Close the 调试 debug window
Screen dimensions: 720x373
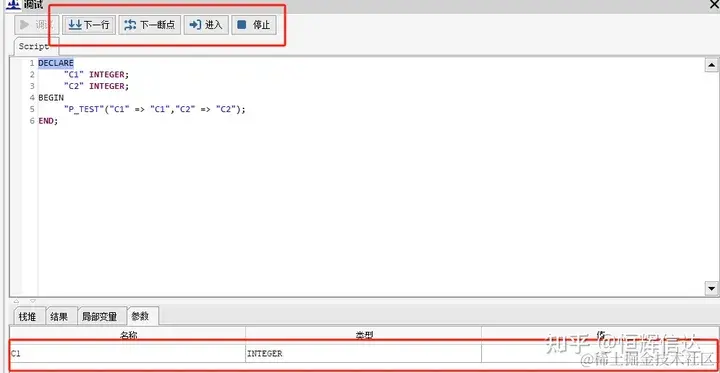point(714,5)
